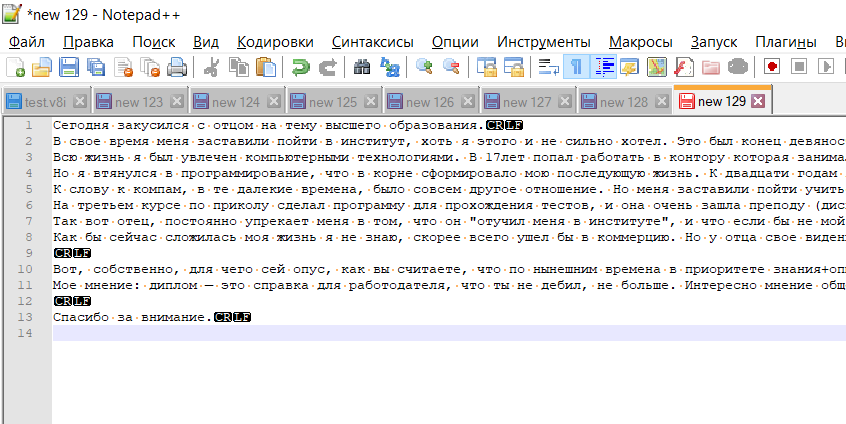
Task: Toggle the indent guide button
Action: click(x=604, y=67)
